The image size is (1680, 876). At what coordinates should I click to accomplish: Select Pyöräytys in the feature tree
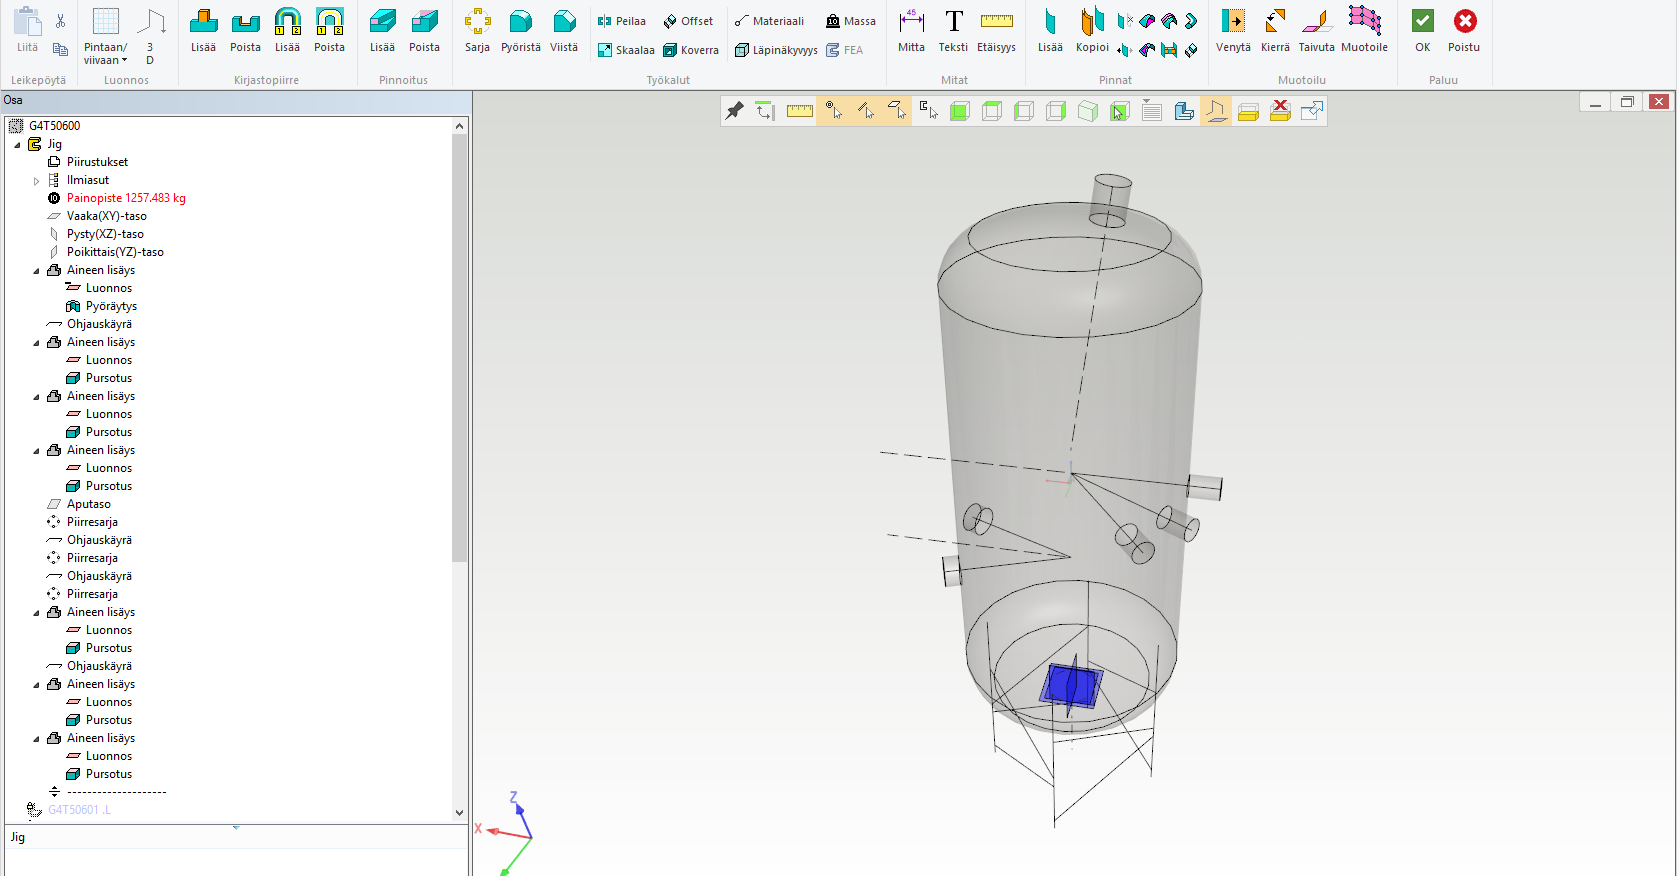tap(111, 306)
